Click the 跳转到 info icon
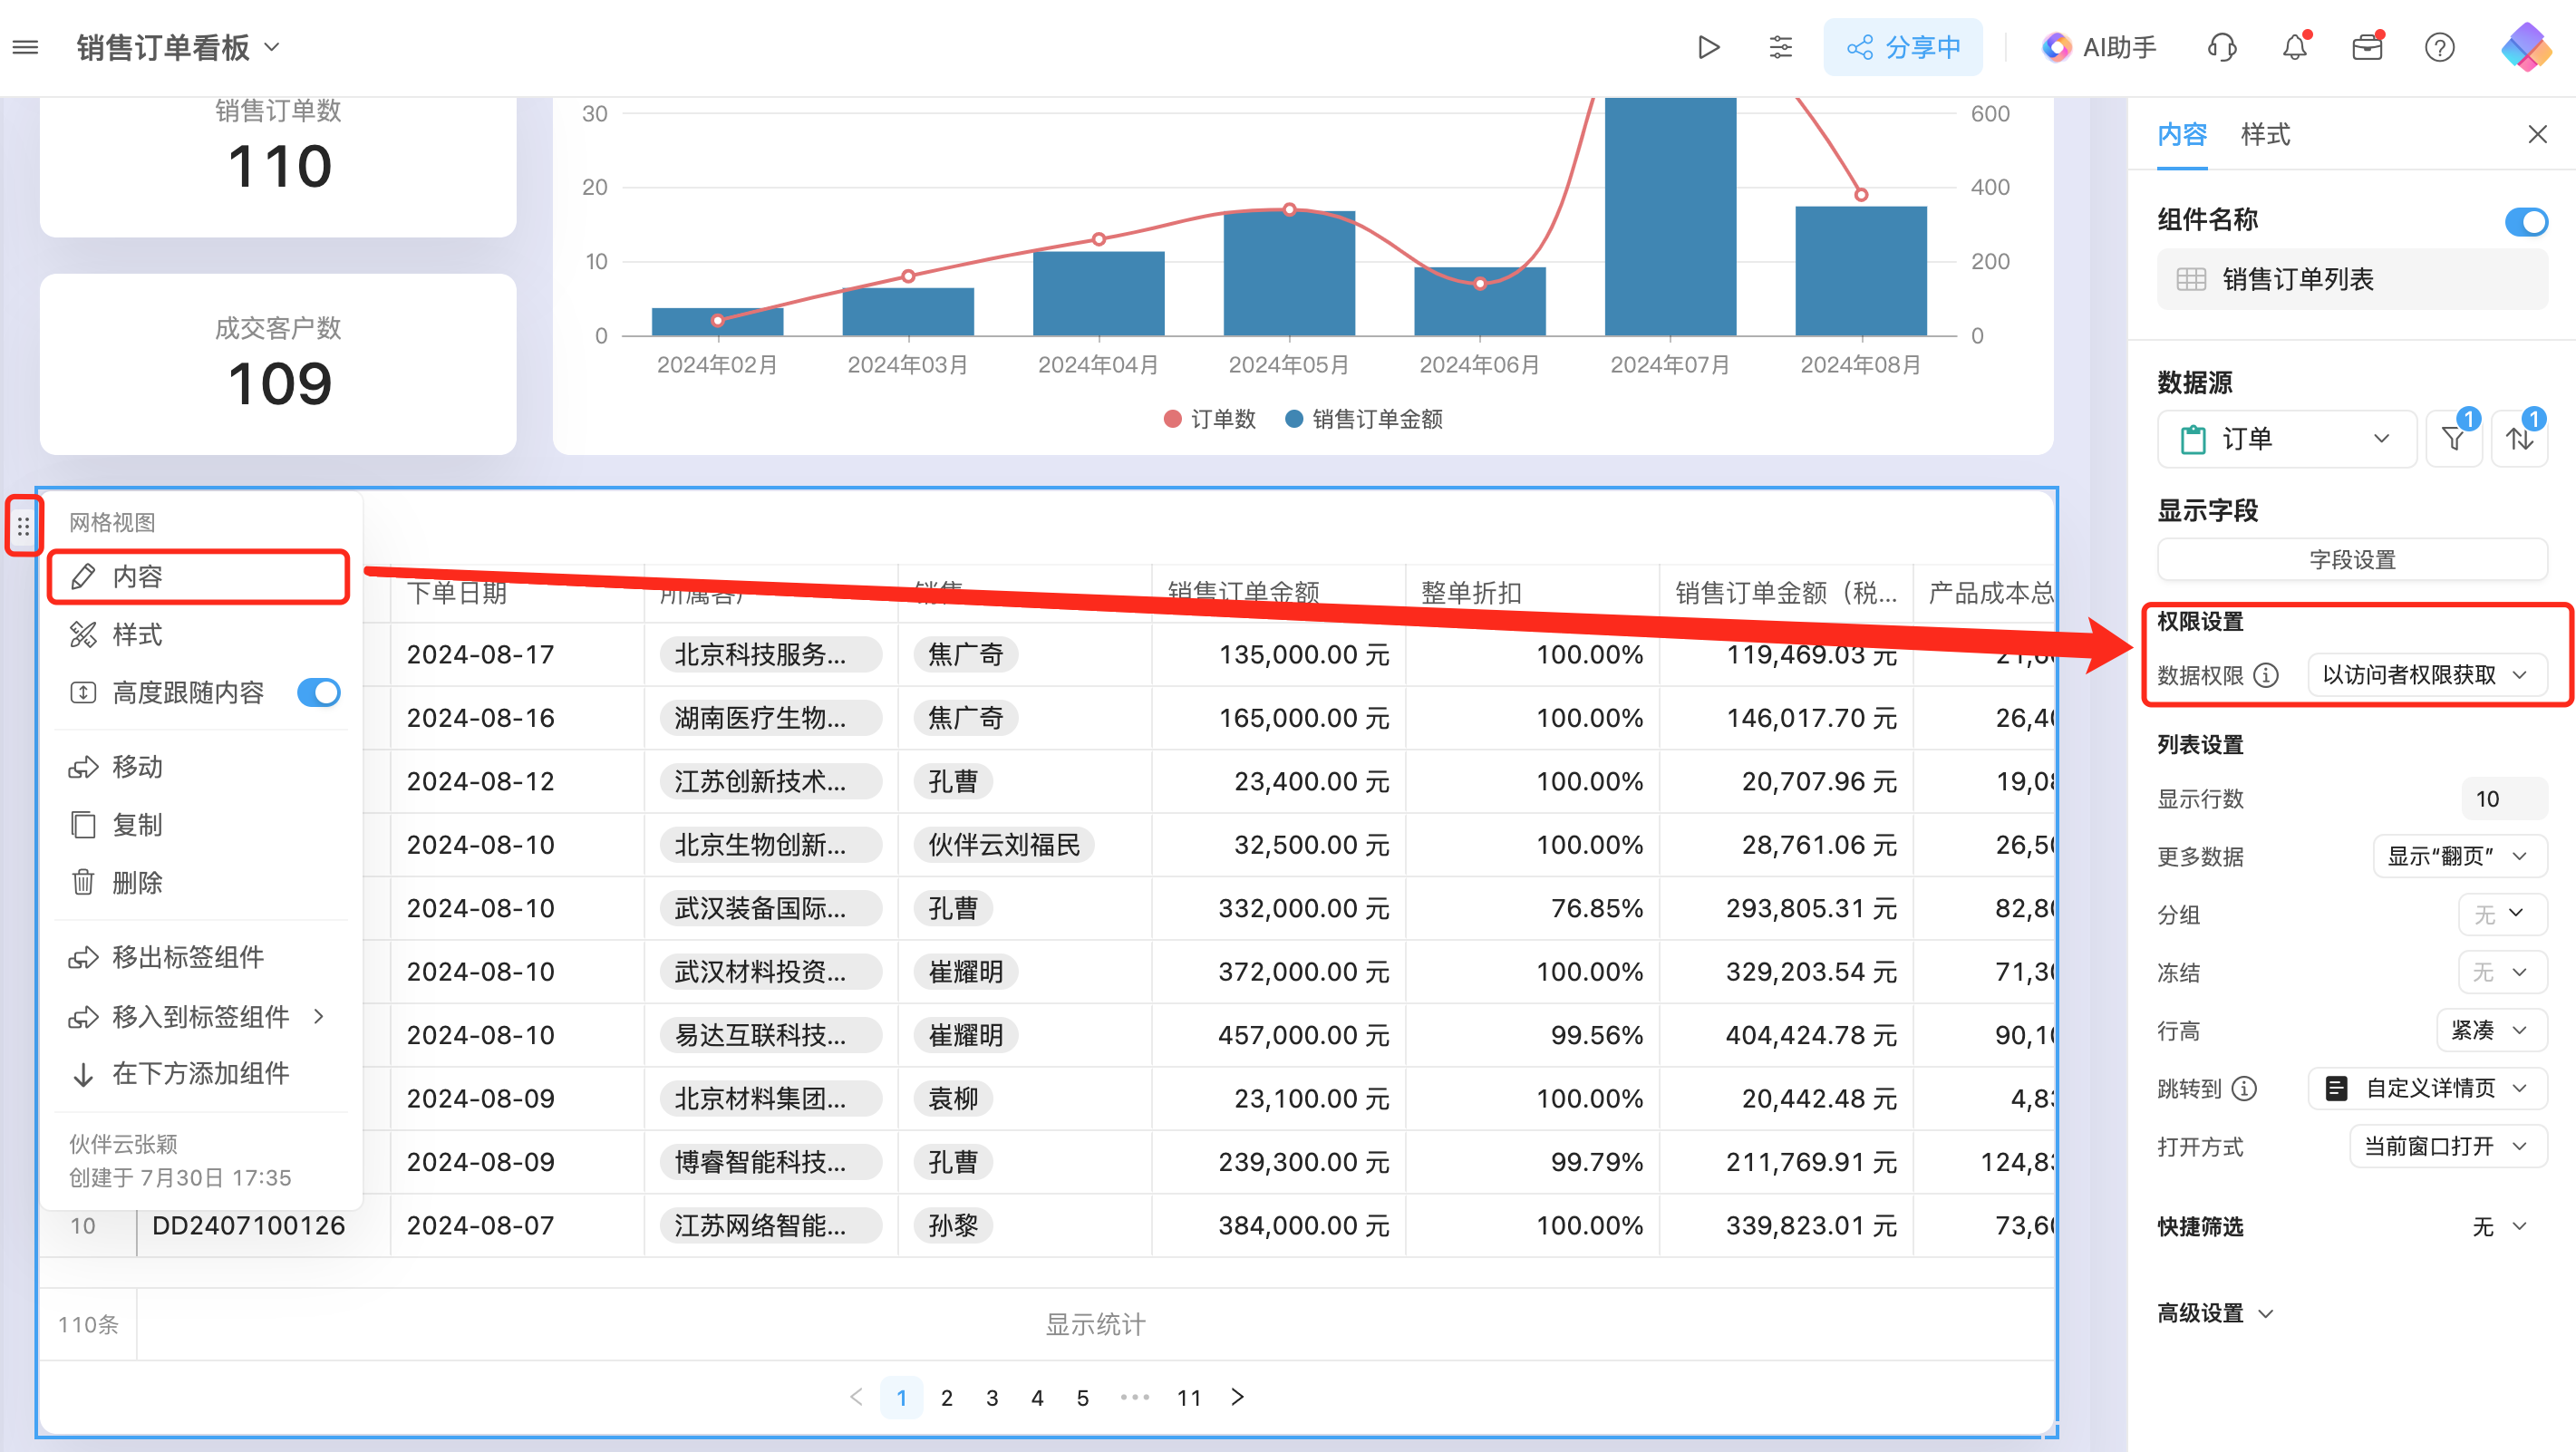This screenshot has width=2576, height=1452. [x=2244, y=1088]
